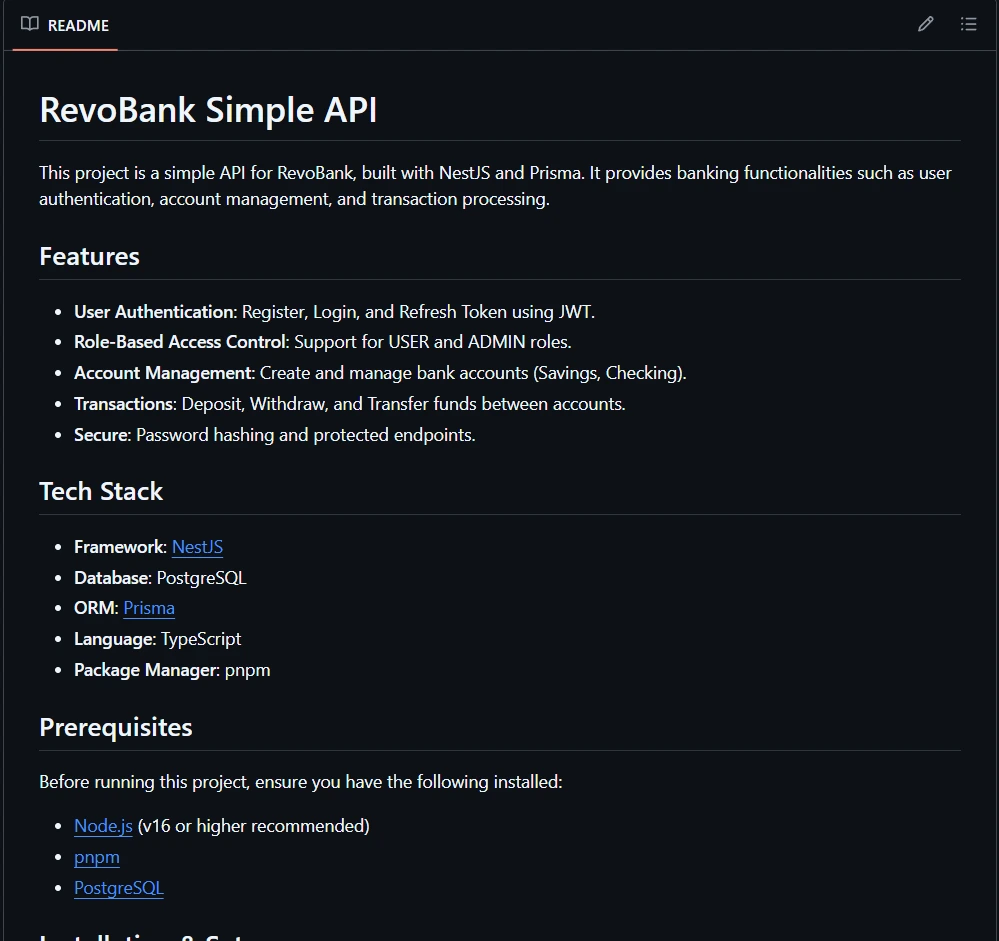Image resolution: width=999 pixels, height=941 pixels.
Task: Click the RevoBank Simple API title
Action: point(208,110)
